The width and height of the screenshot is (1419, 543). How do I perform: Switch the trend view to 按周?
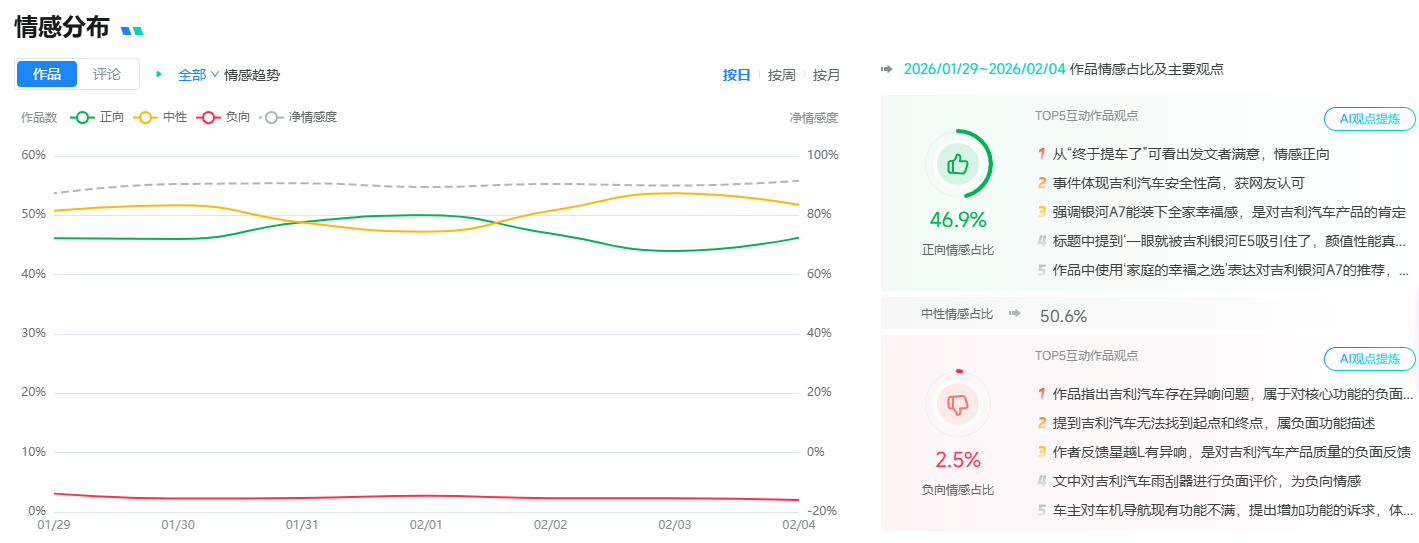click(x=781, y=75)
